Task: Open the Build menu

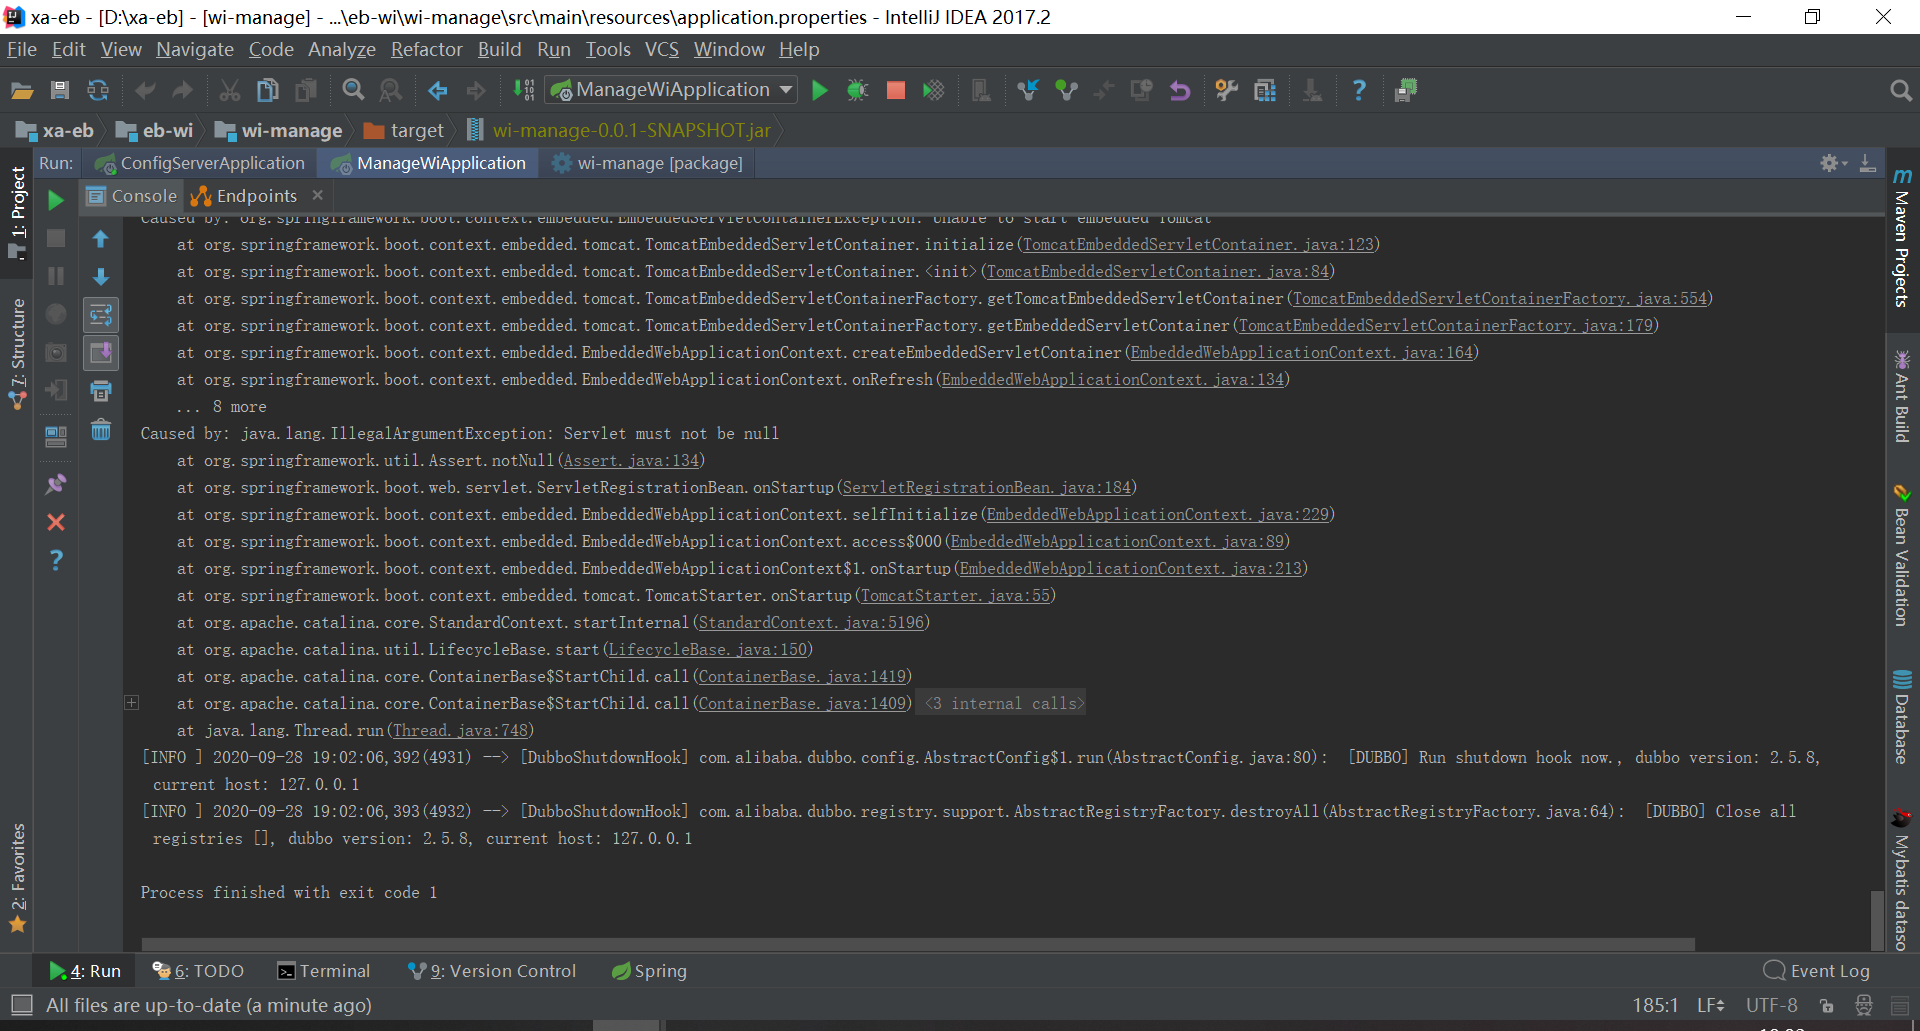Action: click(500, 49)
